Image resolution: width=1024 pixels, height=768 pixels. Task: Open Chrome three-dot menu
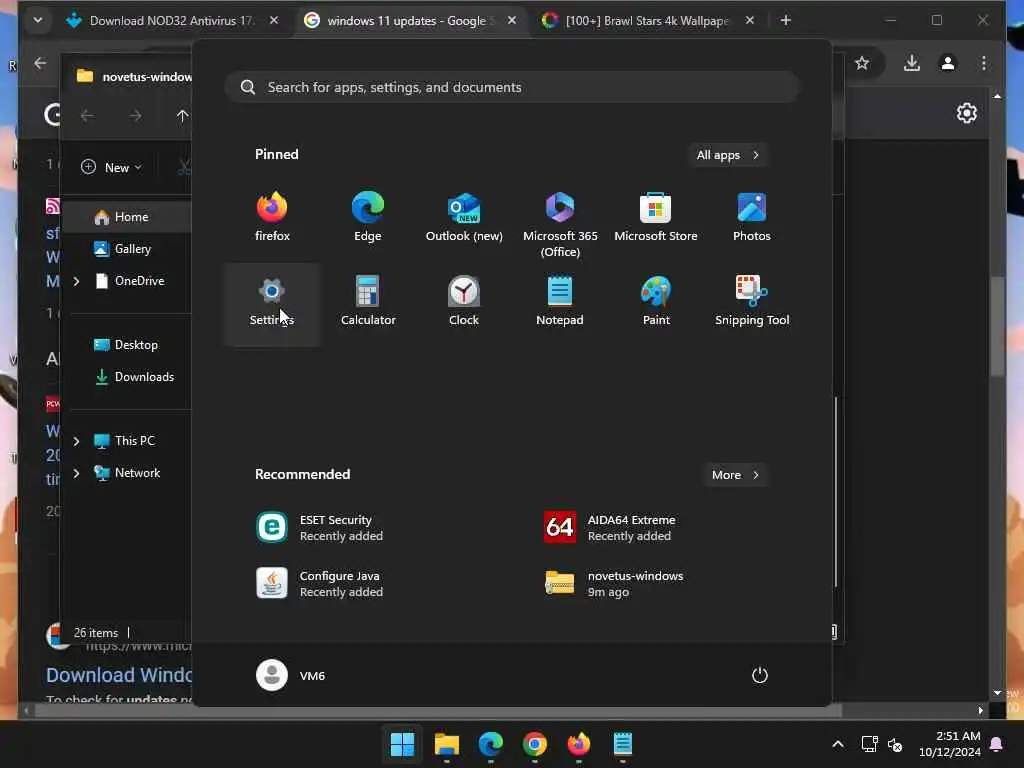coord(984,63)
